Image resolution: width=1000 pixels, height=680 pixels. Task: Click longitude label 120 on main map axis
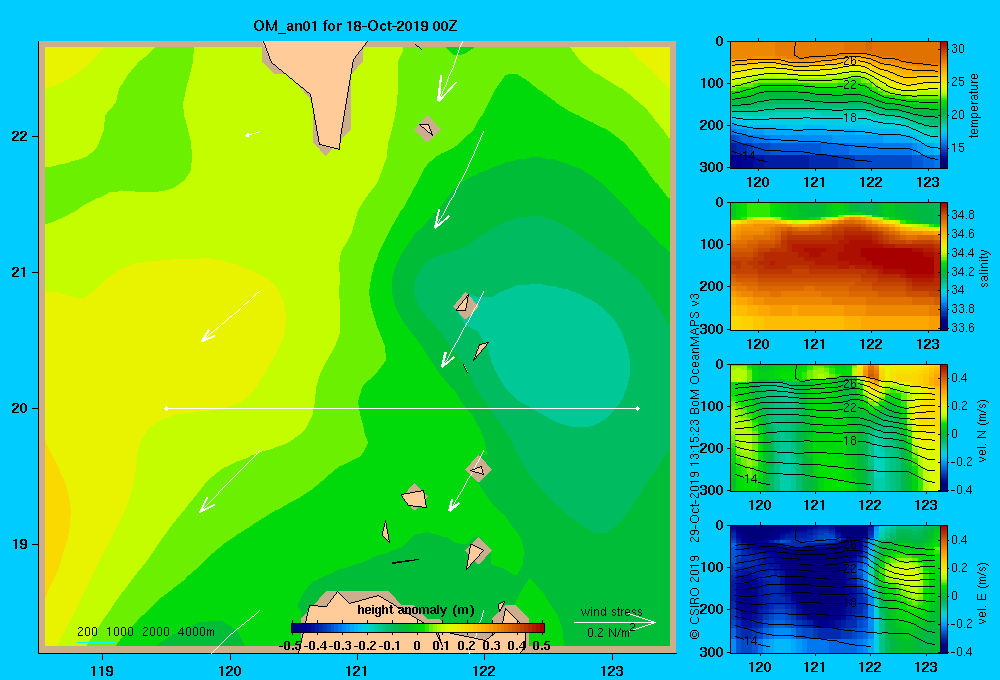(x=230, y=670)
